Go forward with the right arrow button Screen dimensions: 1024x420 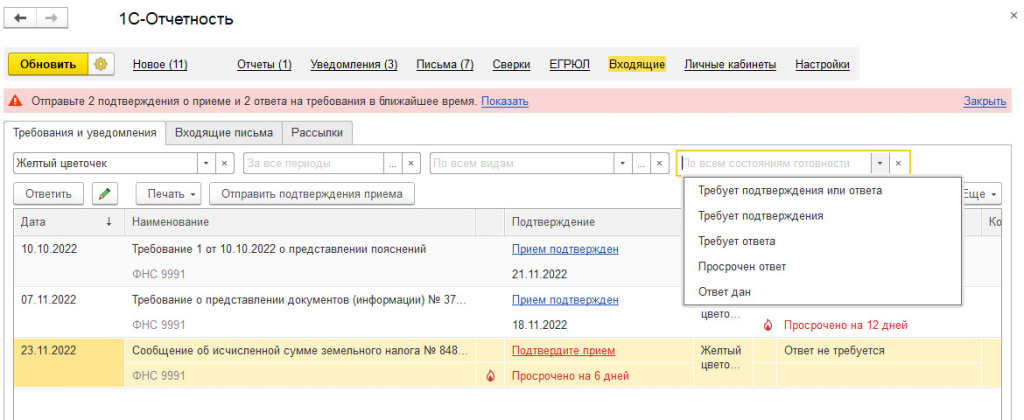tap(51, 18)
